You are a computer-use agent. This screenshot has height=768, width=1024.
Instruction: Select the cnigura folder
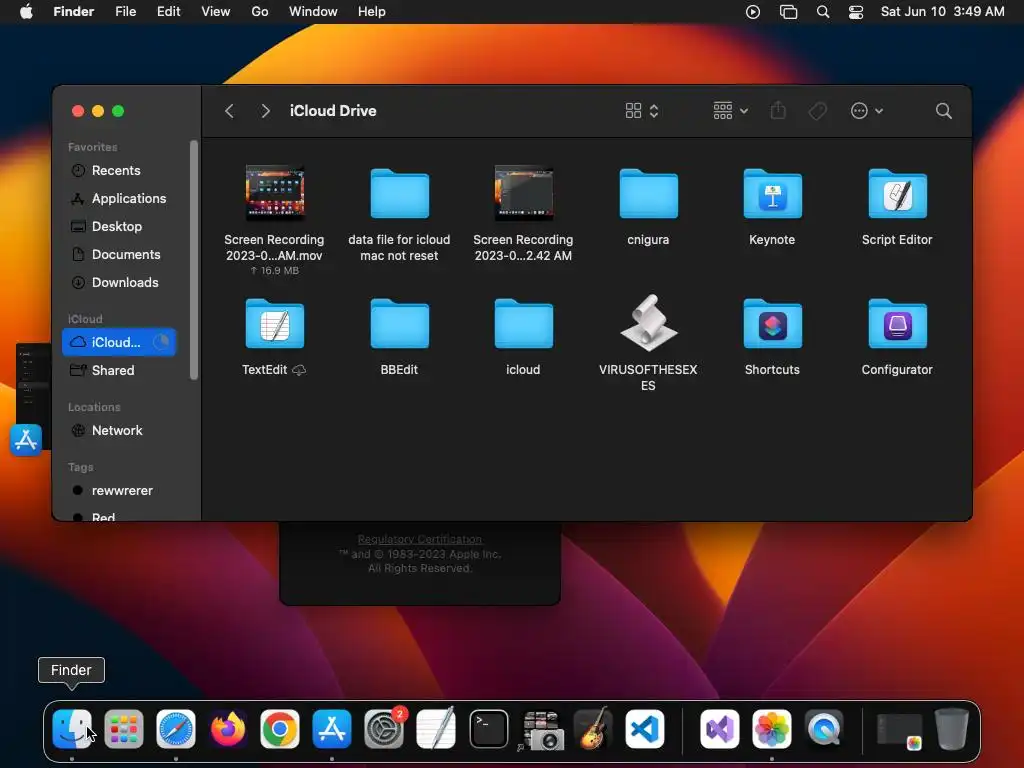point(648,194)
